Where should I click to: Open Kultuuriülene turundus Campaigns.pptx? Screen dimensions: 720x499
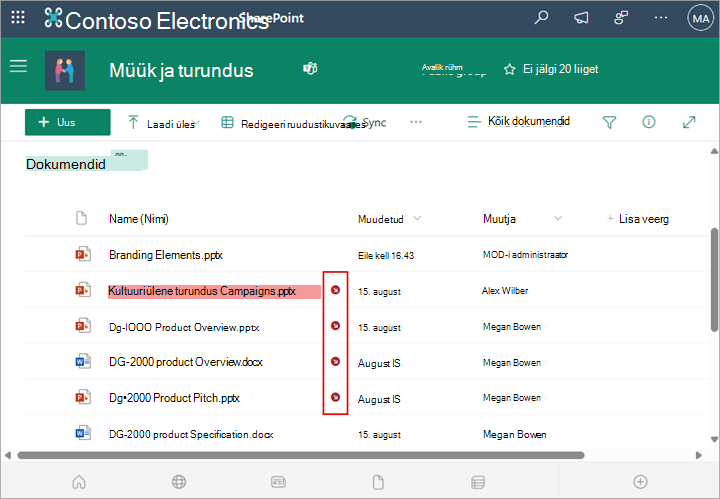202,291
